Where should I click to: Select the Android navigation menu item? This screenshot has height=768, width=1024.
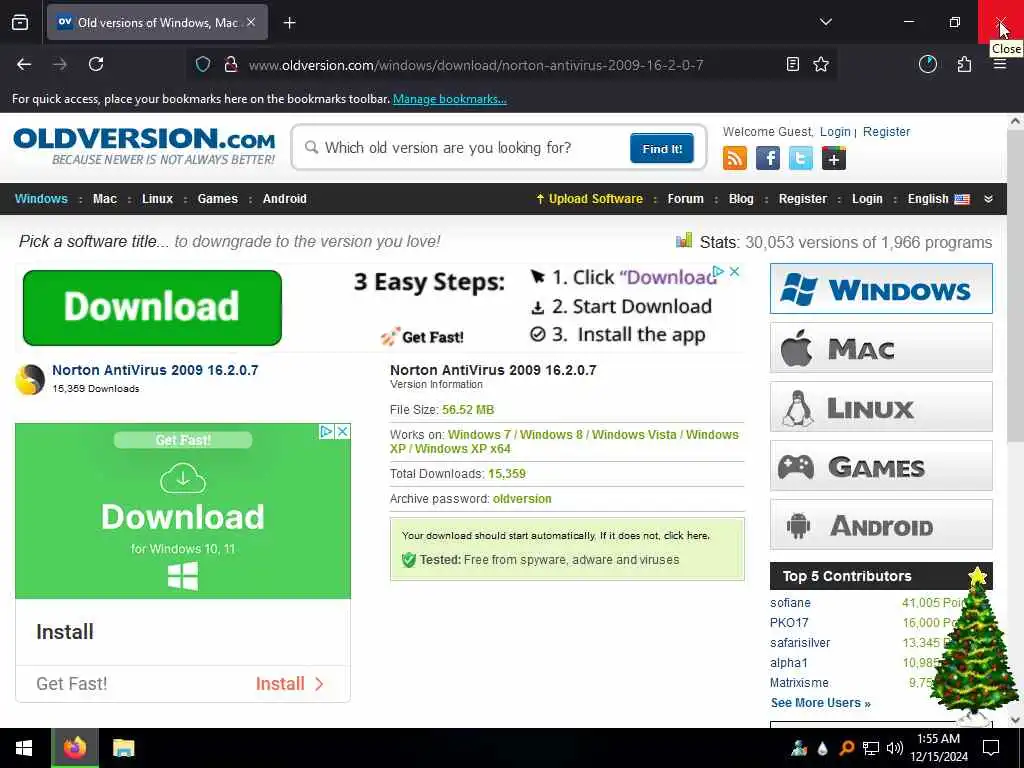[x=284, y=199]
